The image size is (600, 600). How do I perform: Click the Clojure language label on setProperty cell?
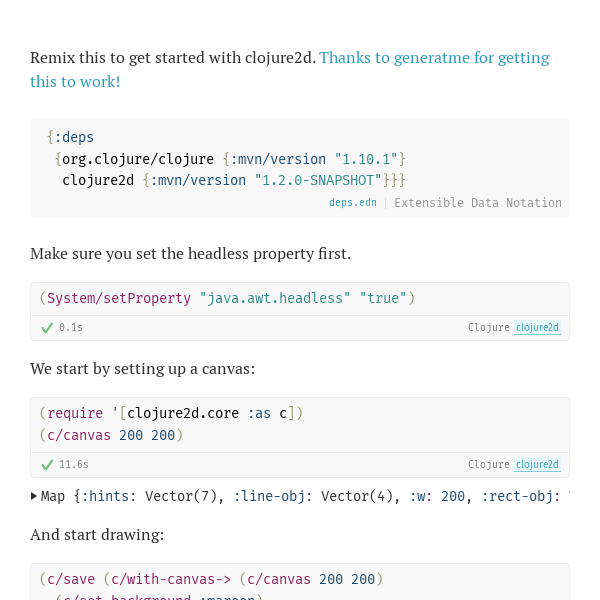click(x=488, y=328)
